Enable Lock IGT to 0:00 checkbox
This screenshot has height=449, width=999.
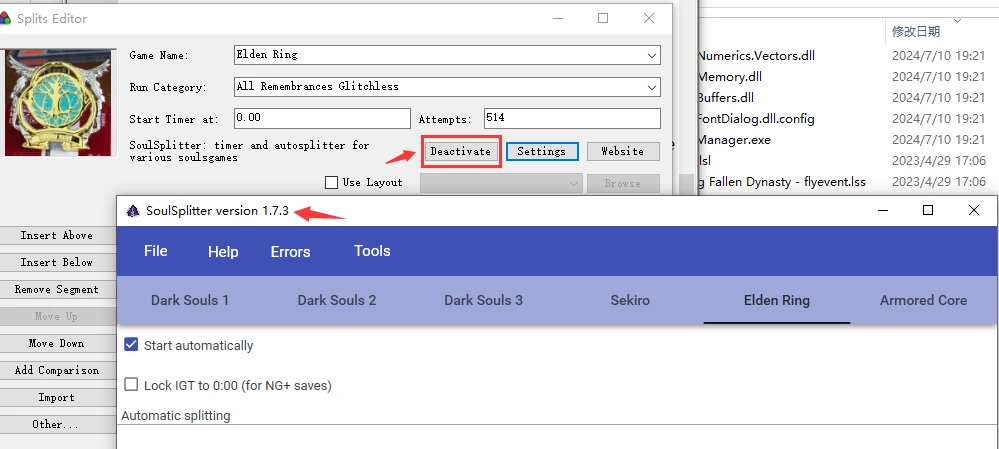click(x=131, y=385)
